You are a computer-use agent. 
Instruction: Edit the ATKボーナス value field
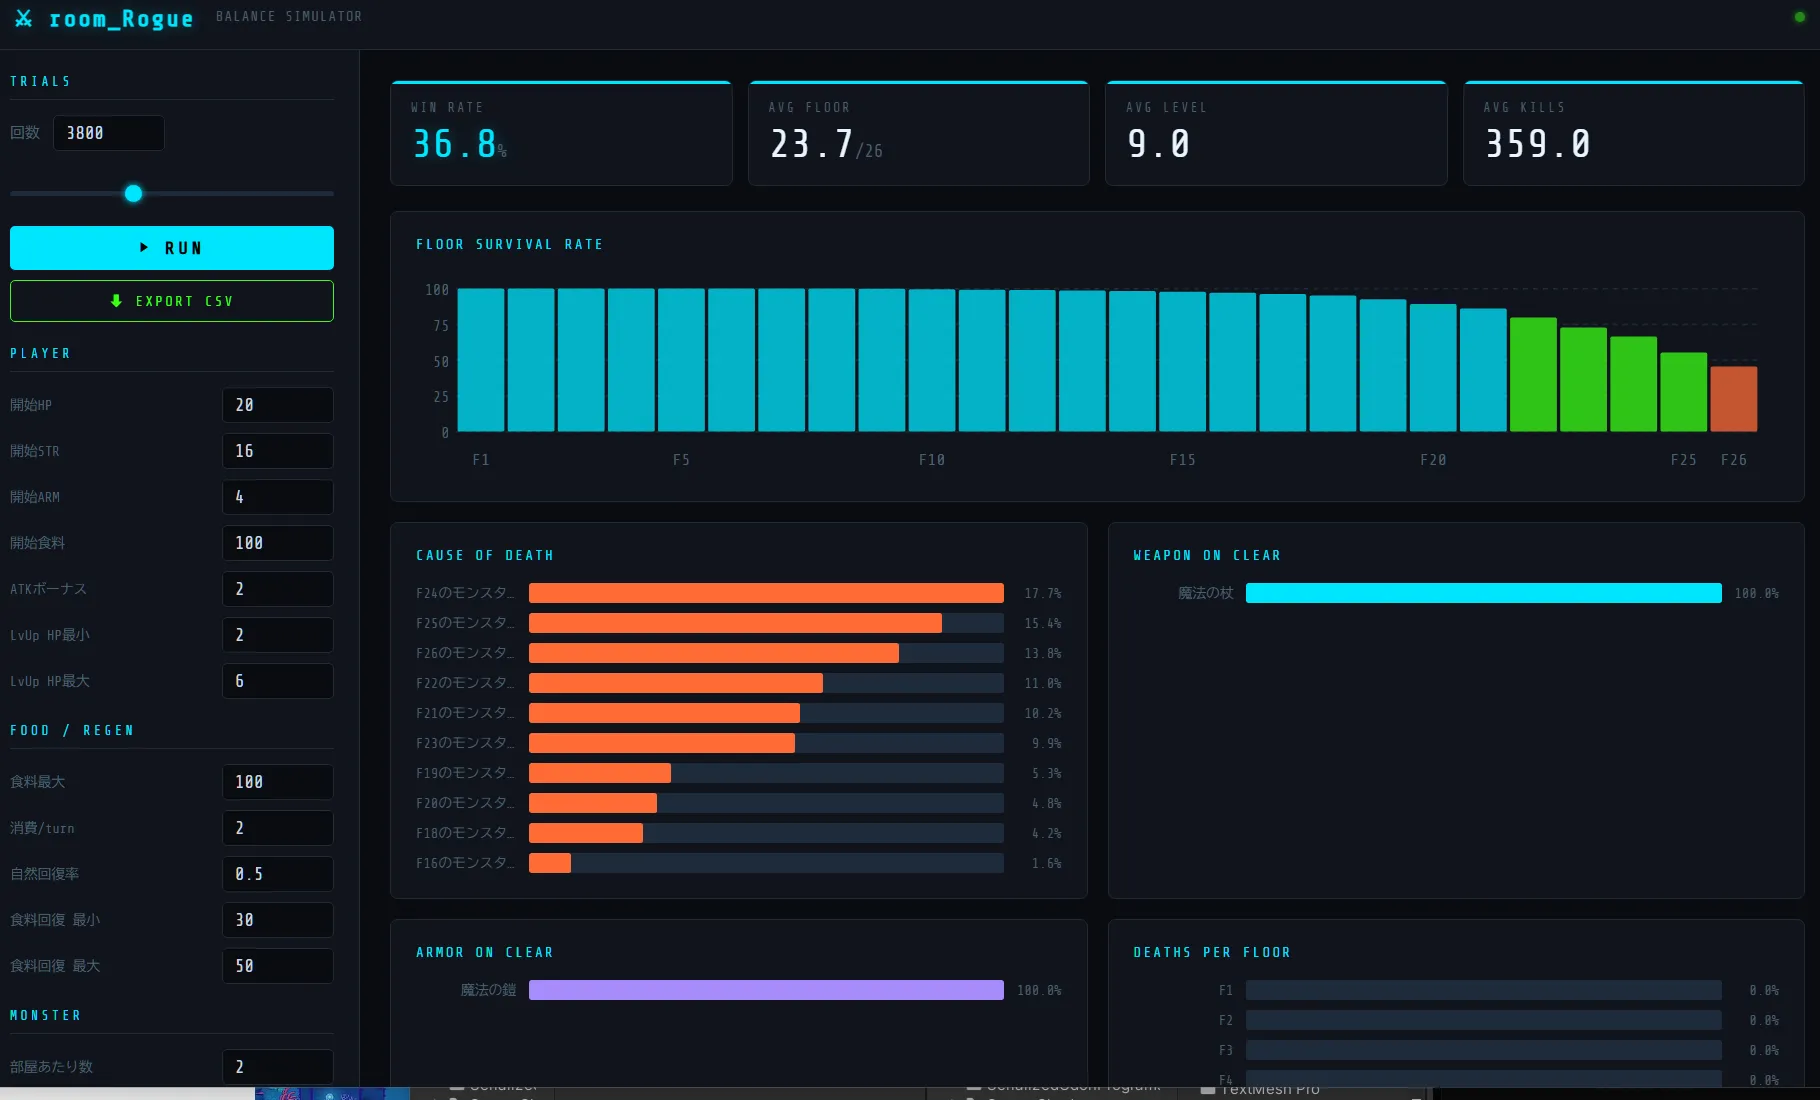[277, 589]
